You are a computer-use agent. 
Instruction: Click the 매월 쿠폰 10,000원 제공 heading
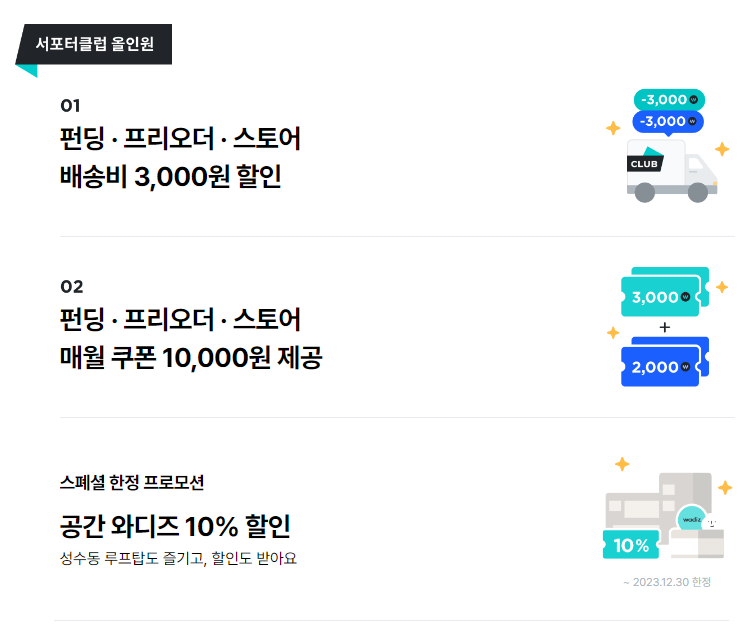pos(191,357)
